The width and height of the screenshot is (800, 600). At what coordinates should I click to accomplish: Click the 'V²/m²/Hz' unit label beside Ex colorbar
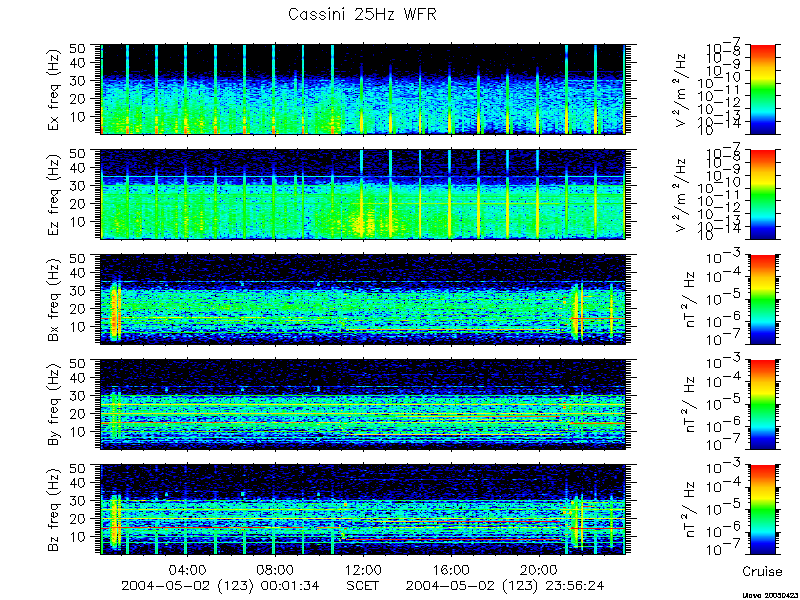pos(681,89)
